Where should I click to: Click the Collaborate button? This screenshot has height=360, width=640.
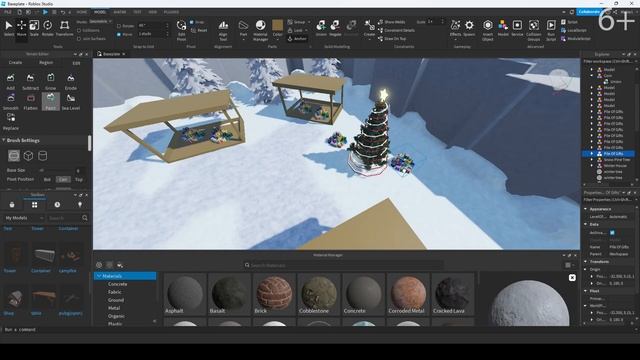pos(589,12)
